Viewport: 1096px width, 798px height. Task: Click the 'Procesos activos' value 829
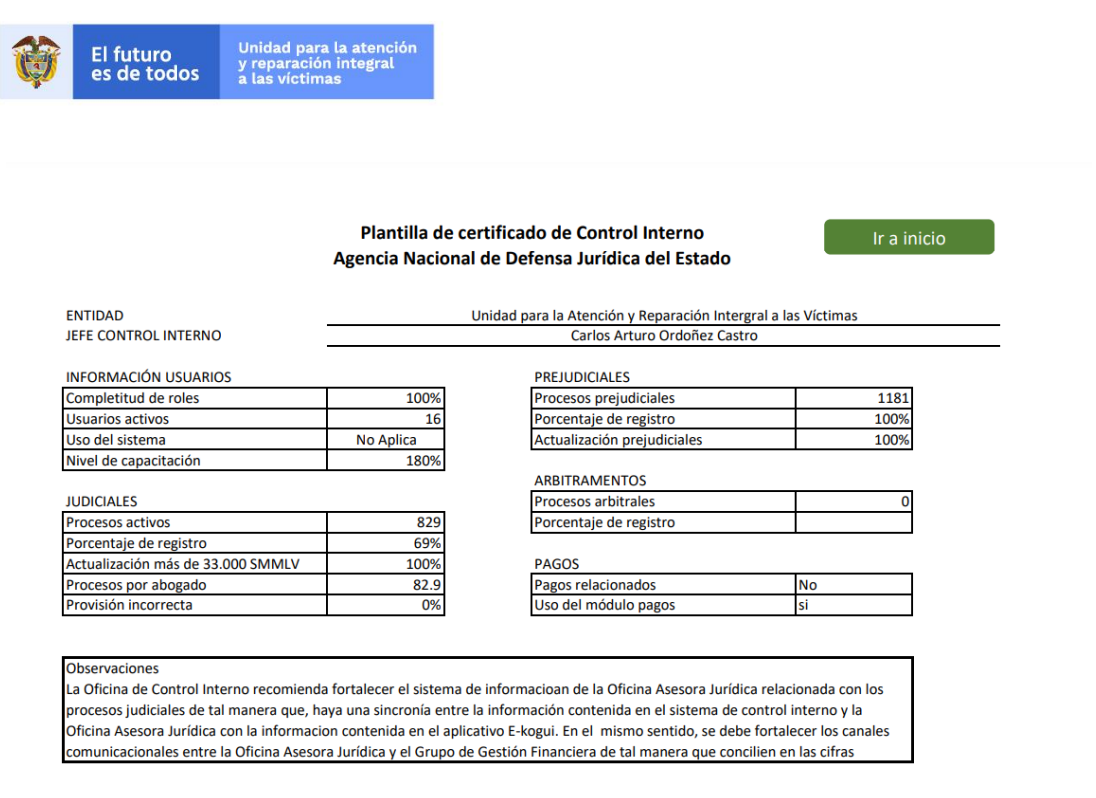(x=386, y=523)
